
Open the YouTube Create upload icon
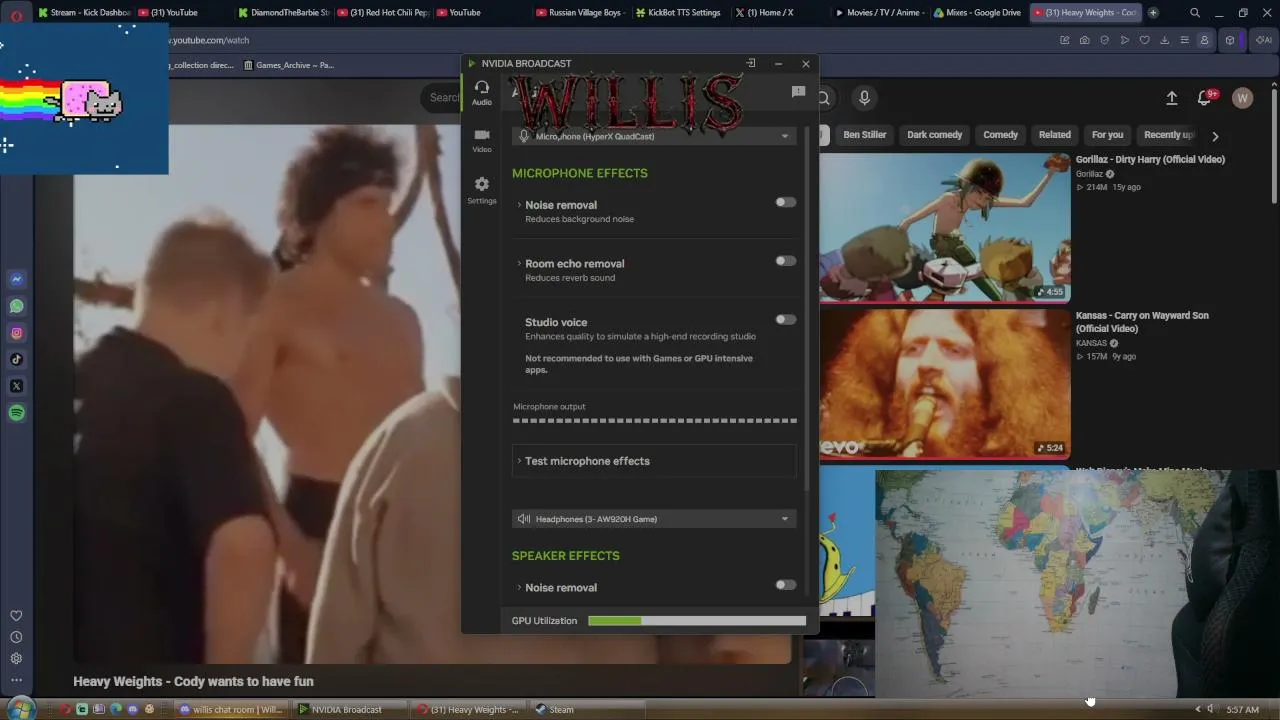coord(1172,98)
